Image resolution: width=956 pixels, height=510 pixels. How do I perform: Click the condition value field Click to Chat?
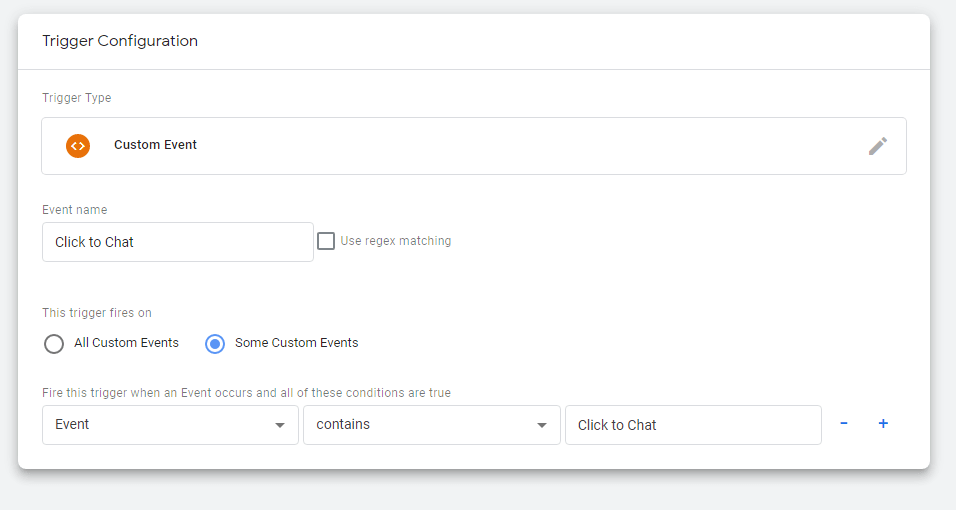point(692,425)
